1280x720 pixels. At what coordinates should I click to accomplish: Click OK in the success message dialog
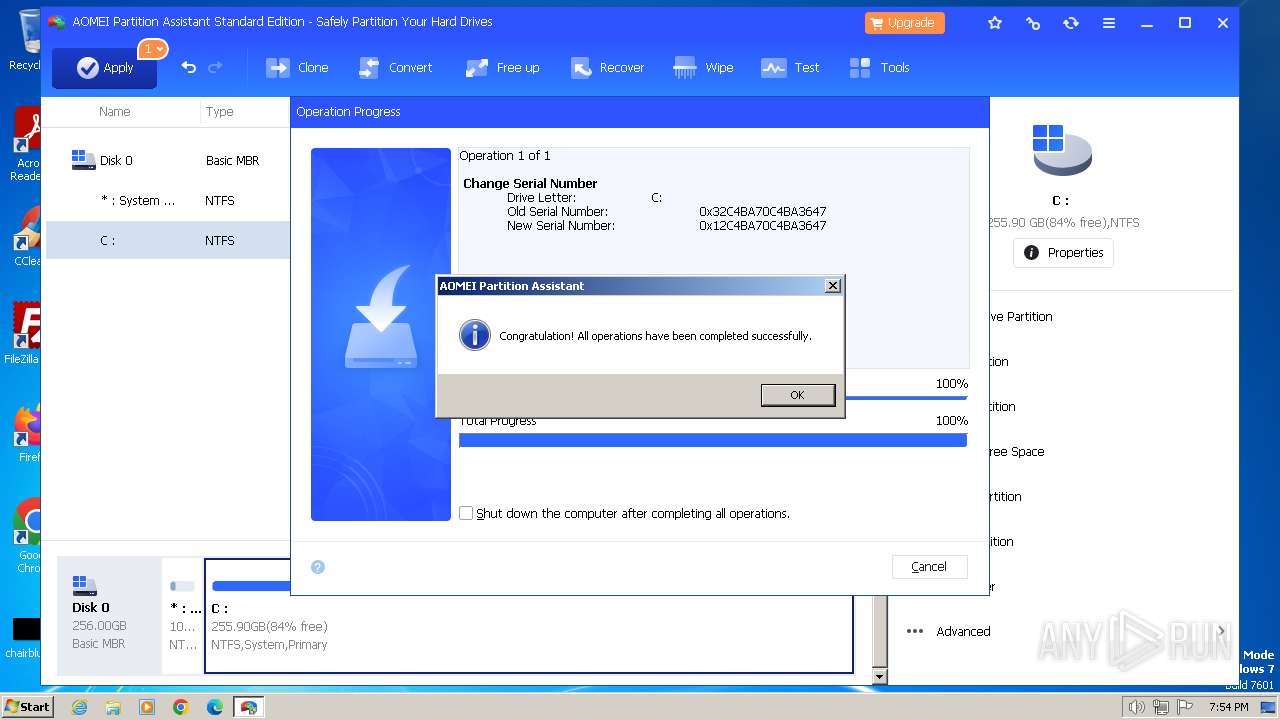(797, 395)
